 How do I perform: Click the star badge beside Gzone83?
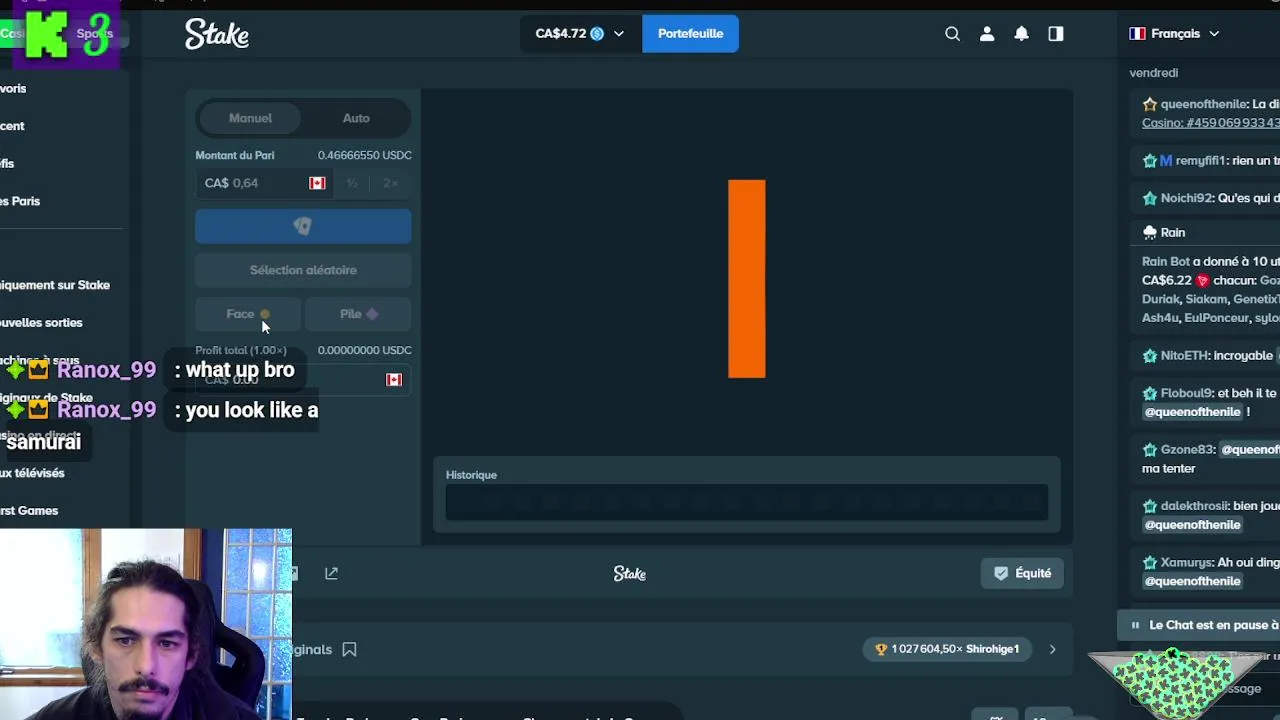click(1150, 449)
